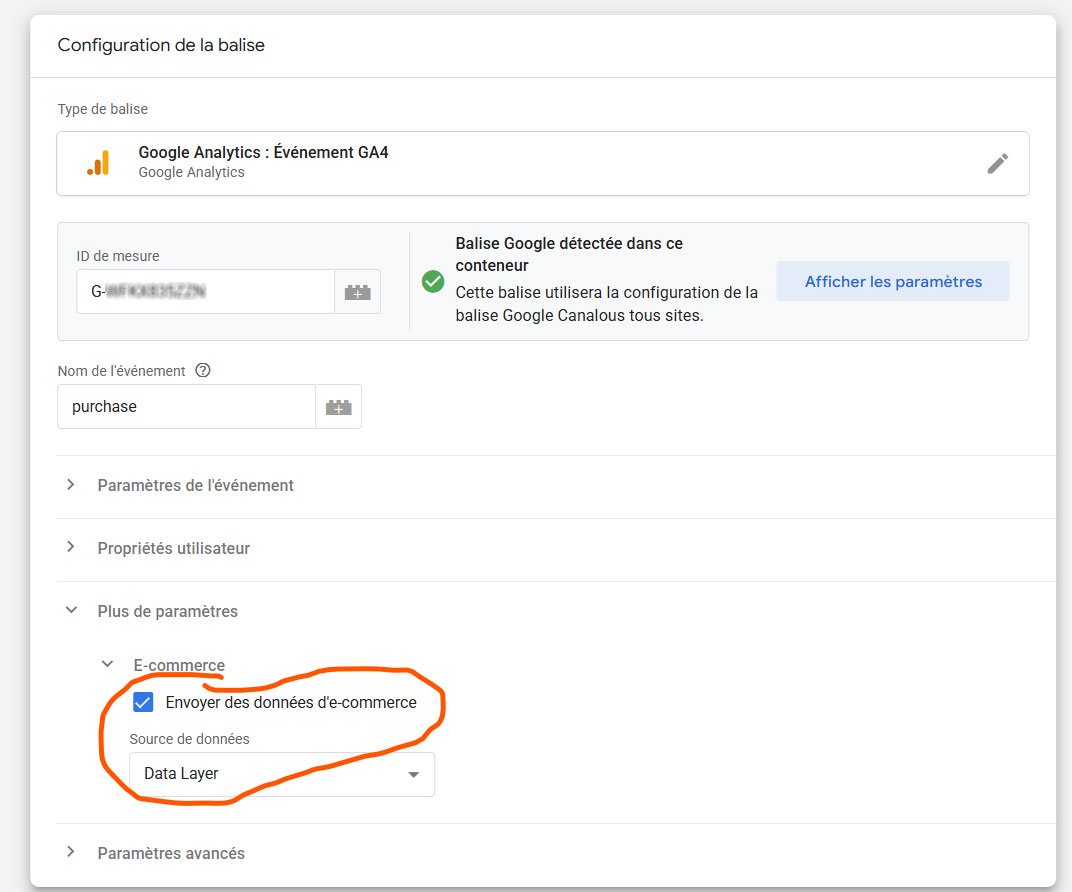1072x892 pixels.
Task: Click the green checkmark status icon
Action: (x=433, y=282)
